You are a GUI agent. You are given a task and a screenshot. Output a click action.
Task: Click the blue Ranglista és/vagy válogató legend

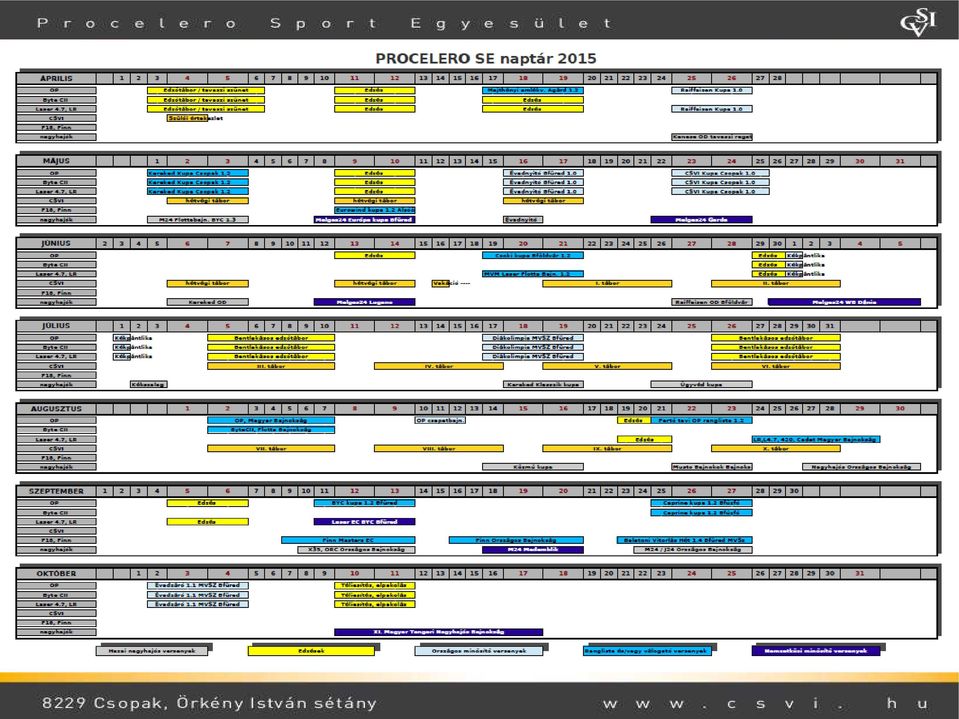click(647, 651)
